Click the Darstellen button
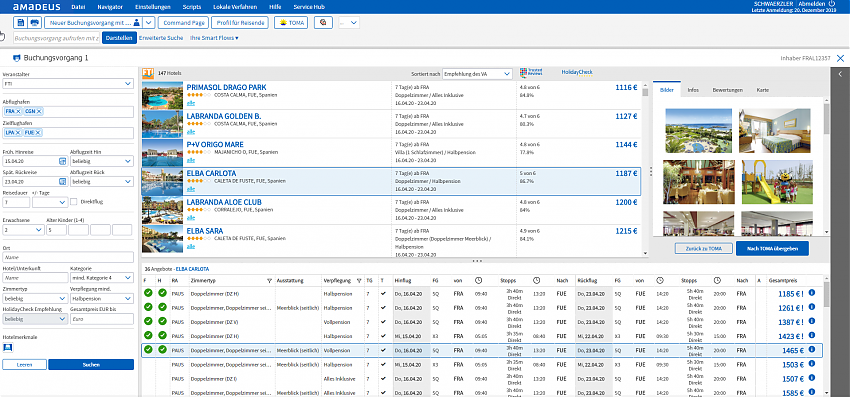This screenshot has height=397, width=850. point(119,38)
